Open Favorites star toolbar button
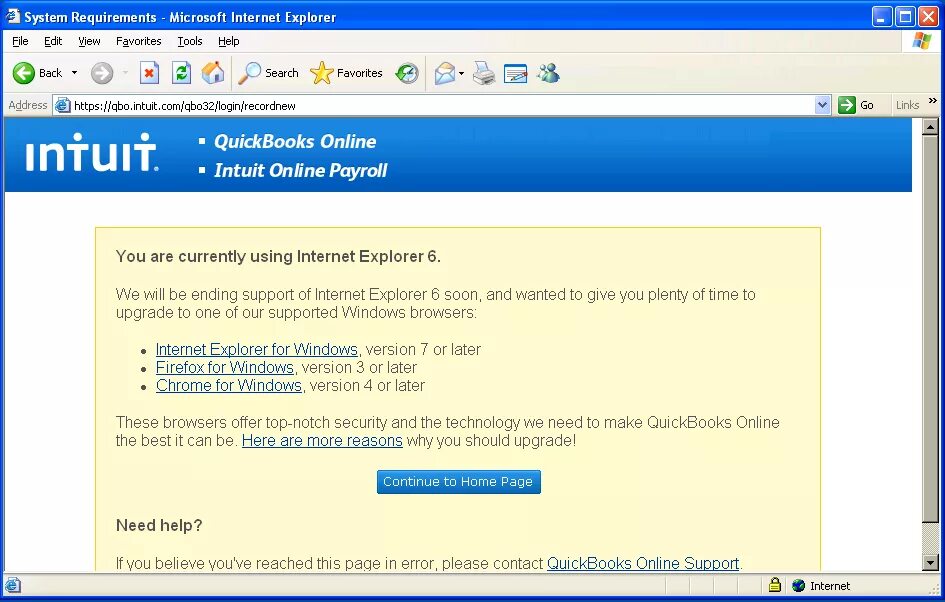This screenshot has height=602, width=945. coord(347,73)
